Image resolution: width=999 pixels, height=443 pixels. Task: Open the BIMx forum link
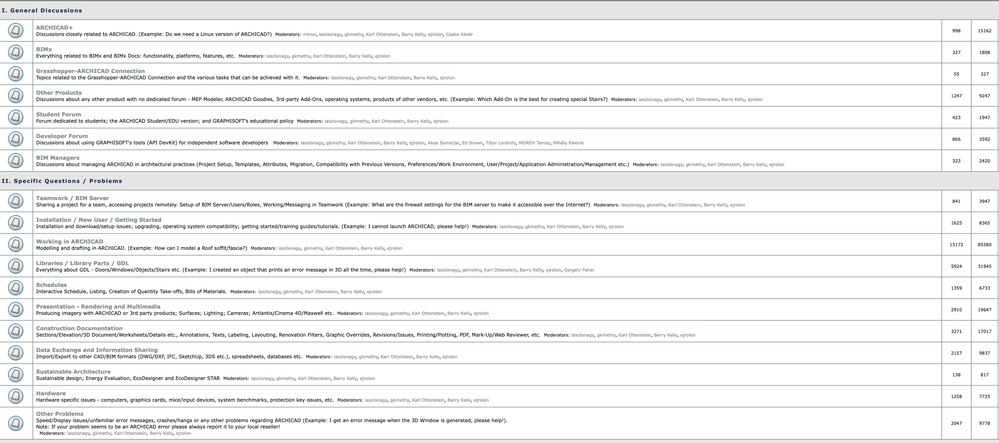(44, 49)
